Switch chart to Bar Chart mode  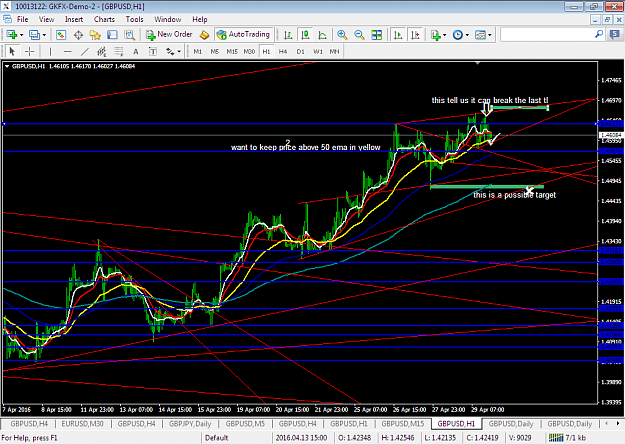pos(288,35)
